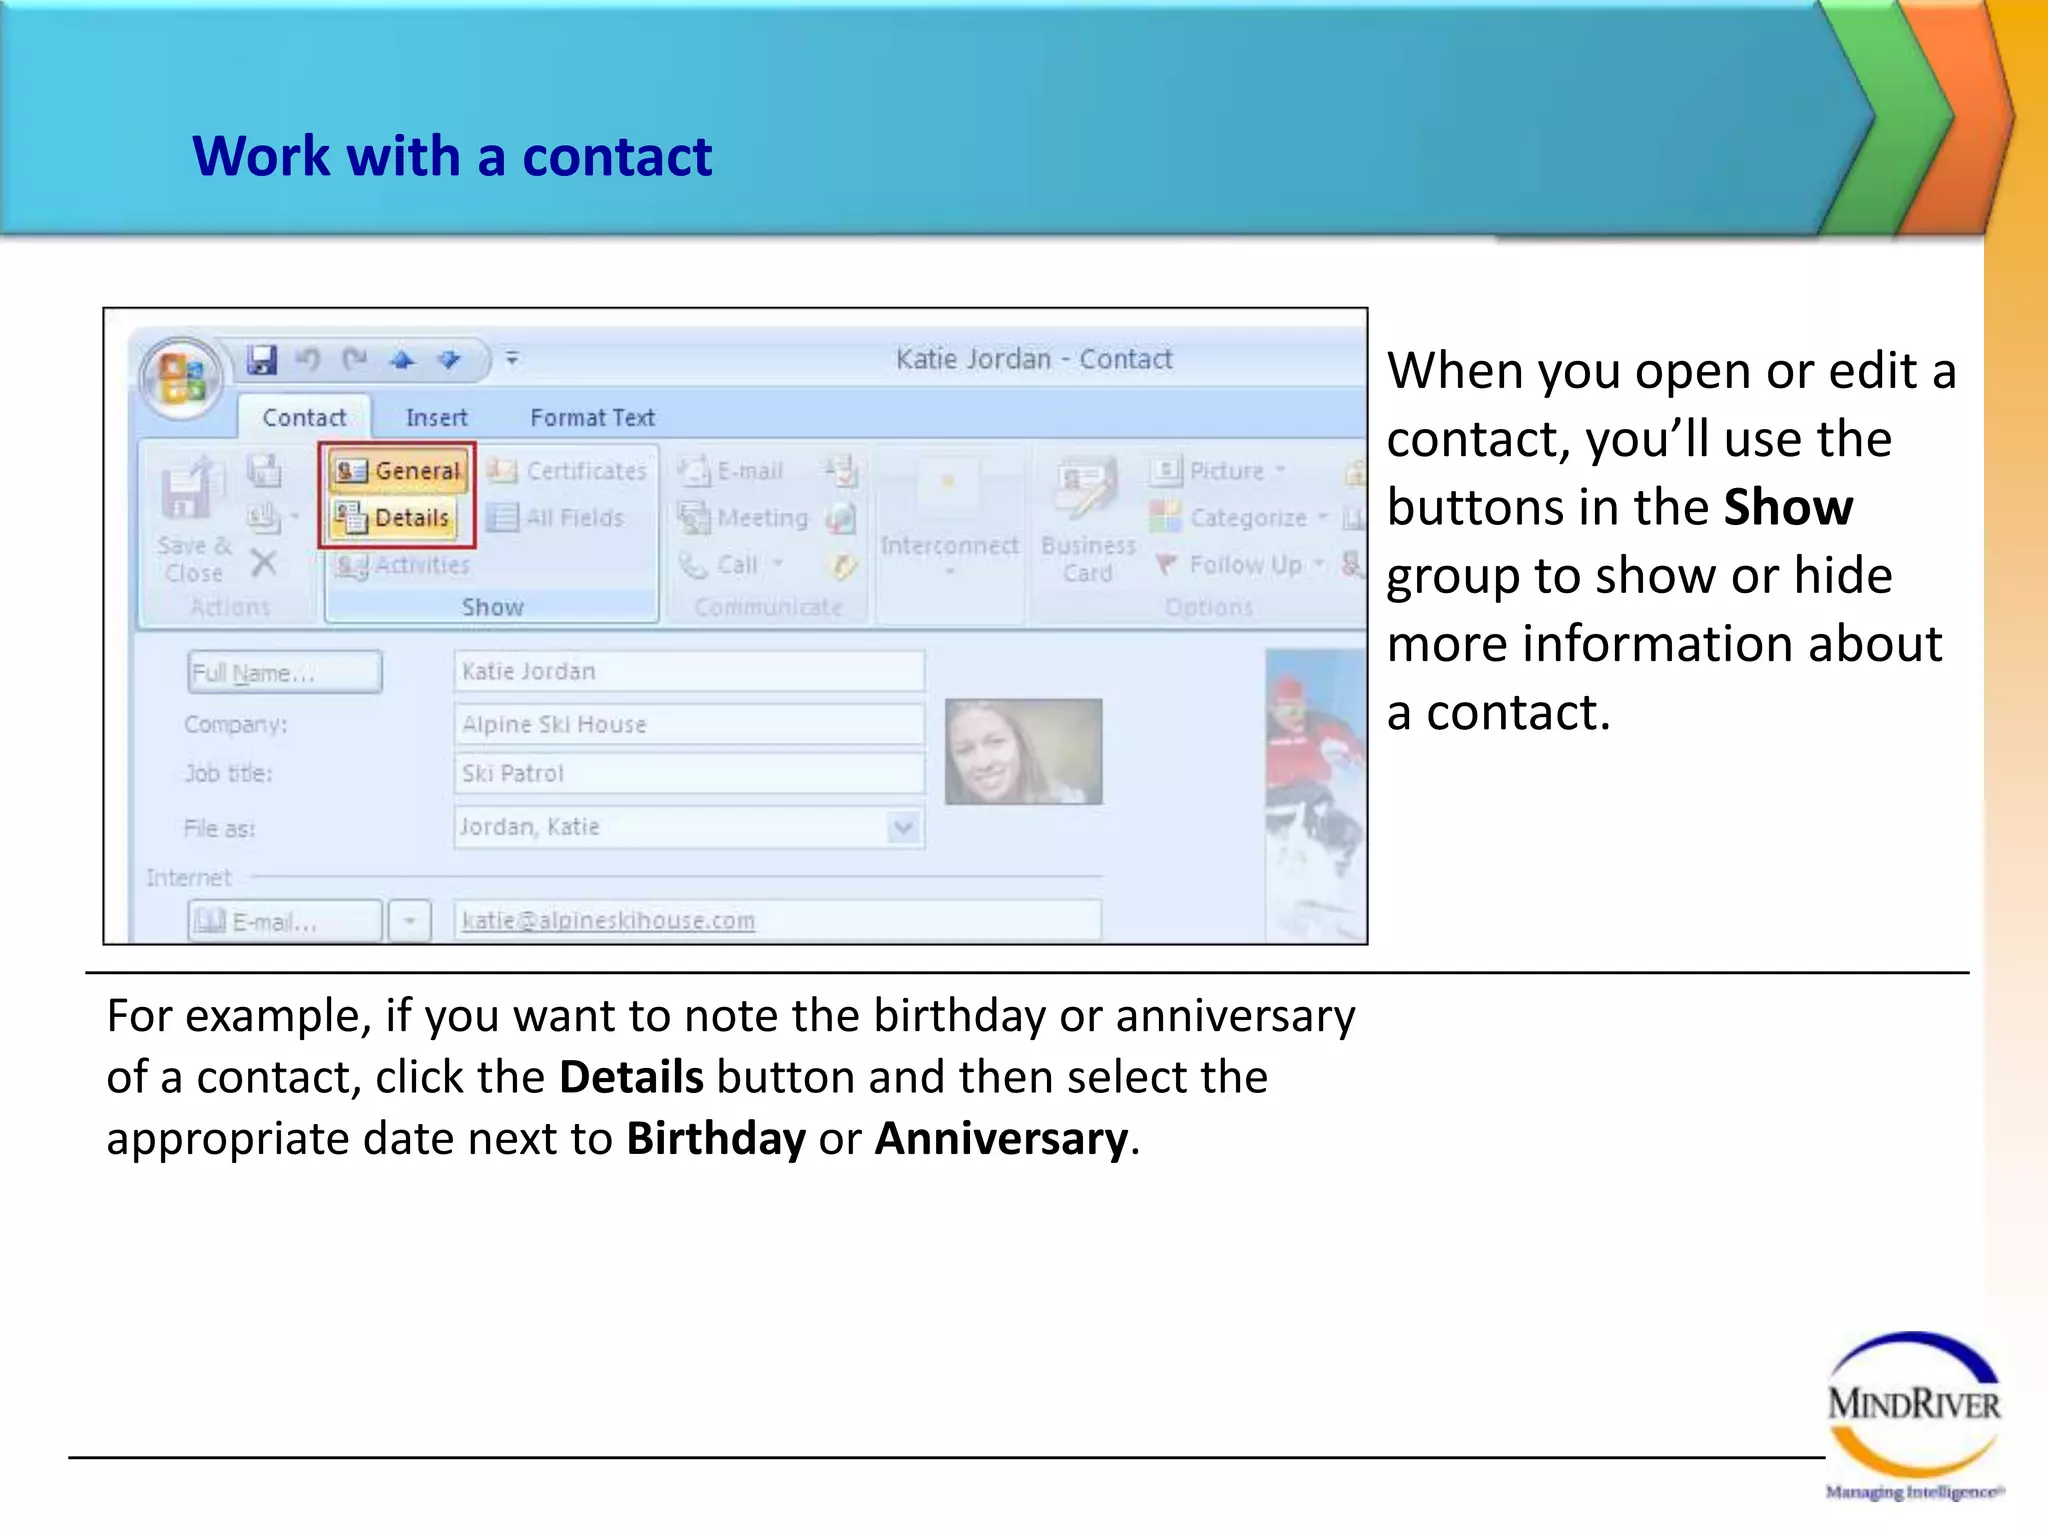Show the General contact view
Viewport: 2048px width, 1536px height.
click(399, 470)
